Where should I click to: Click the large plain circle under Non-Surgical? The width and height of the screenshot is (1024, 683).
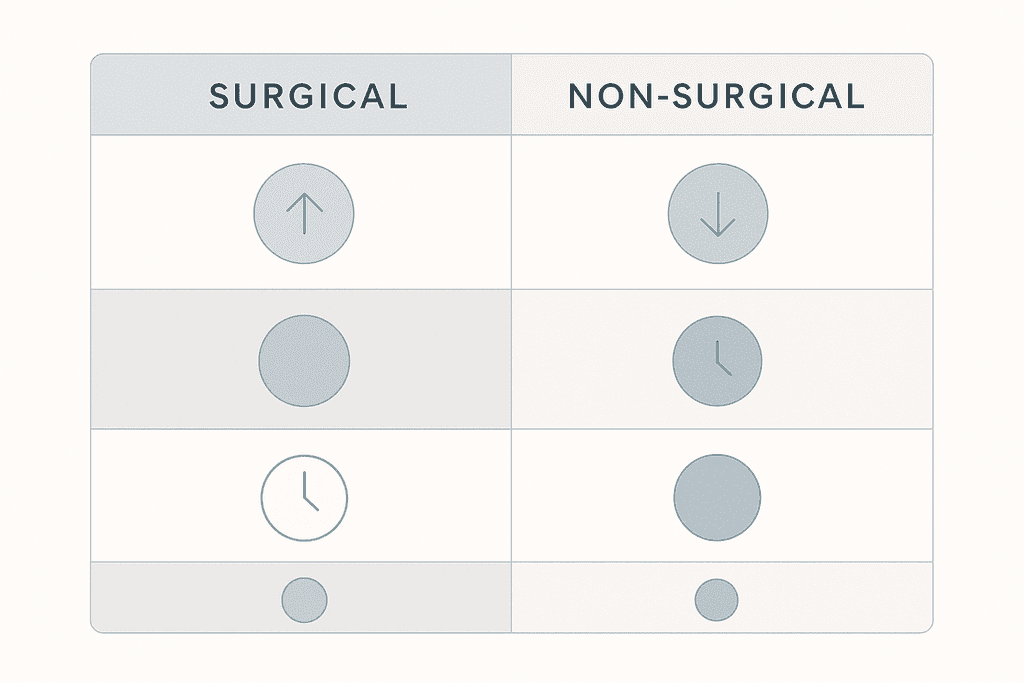[717, 497]
